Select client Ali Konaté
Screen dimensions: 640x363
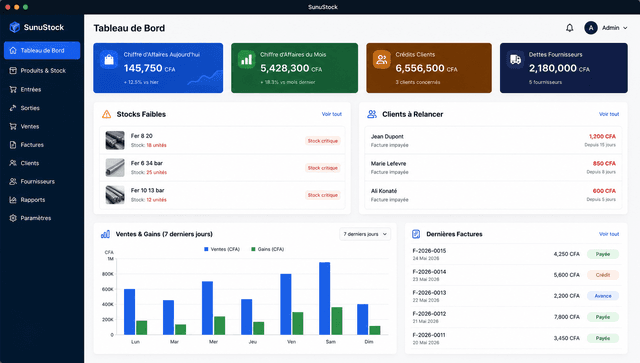(493, 195)
